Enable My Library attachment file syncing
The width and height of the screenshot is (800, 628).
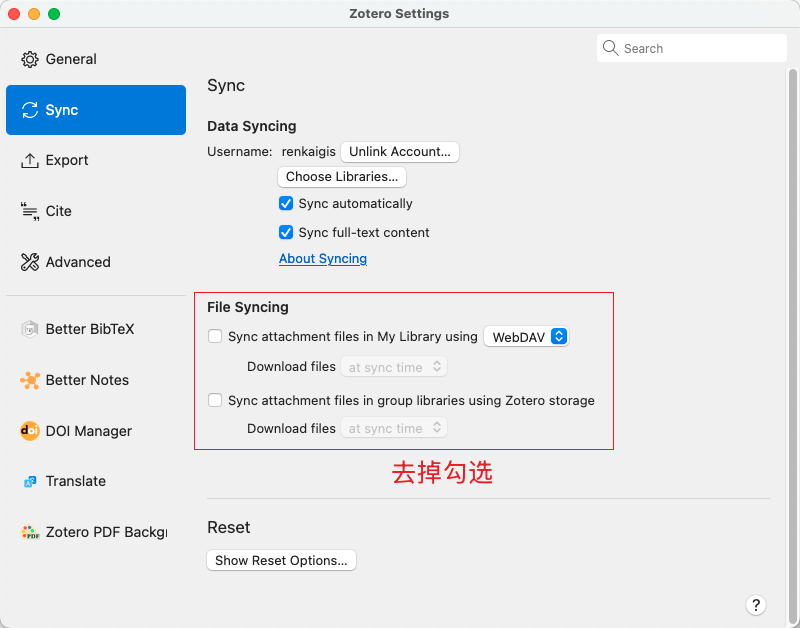(215, 336)
